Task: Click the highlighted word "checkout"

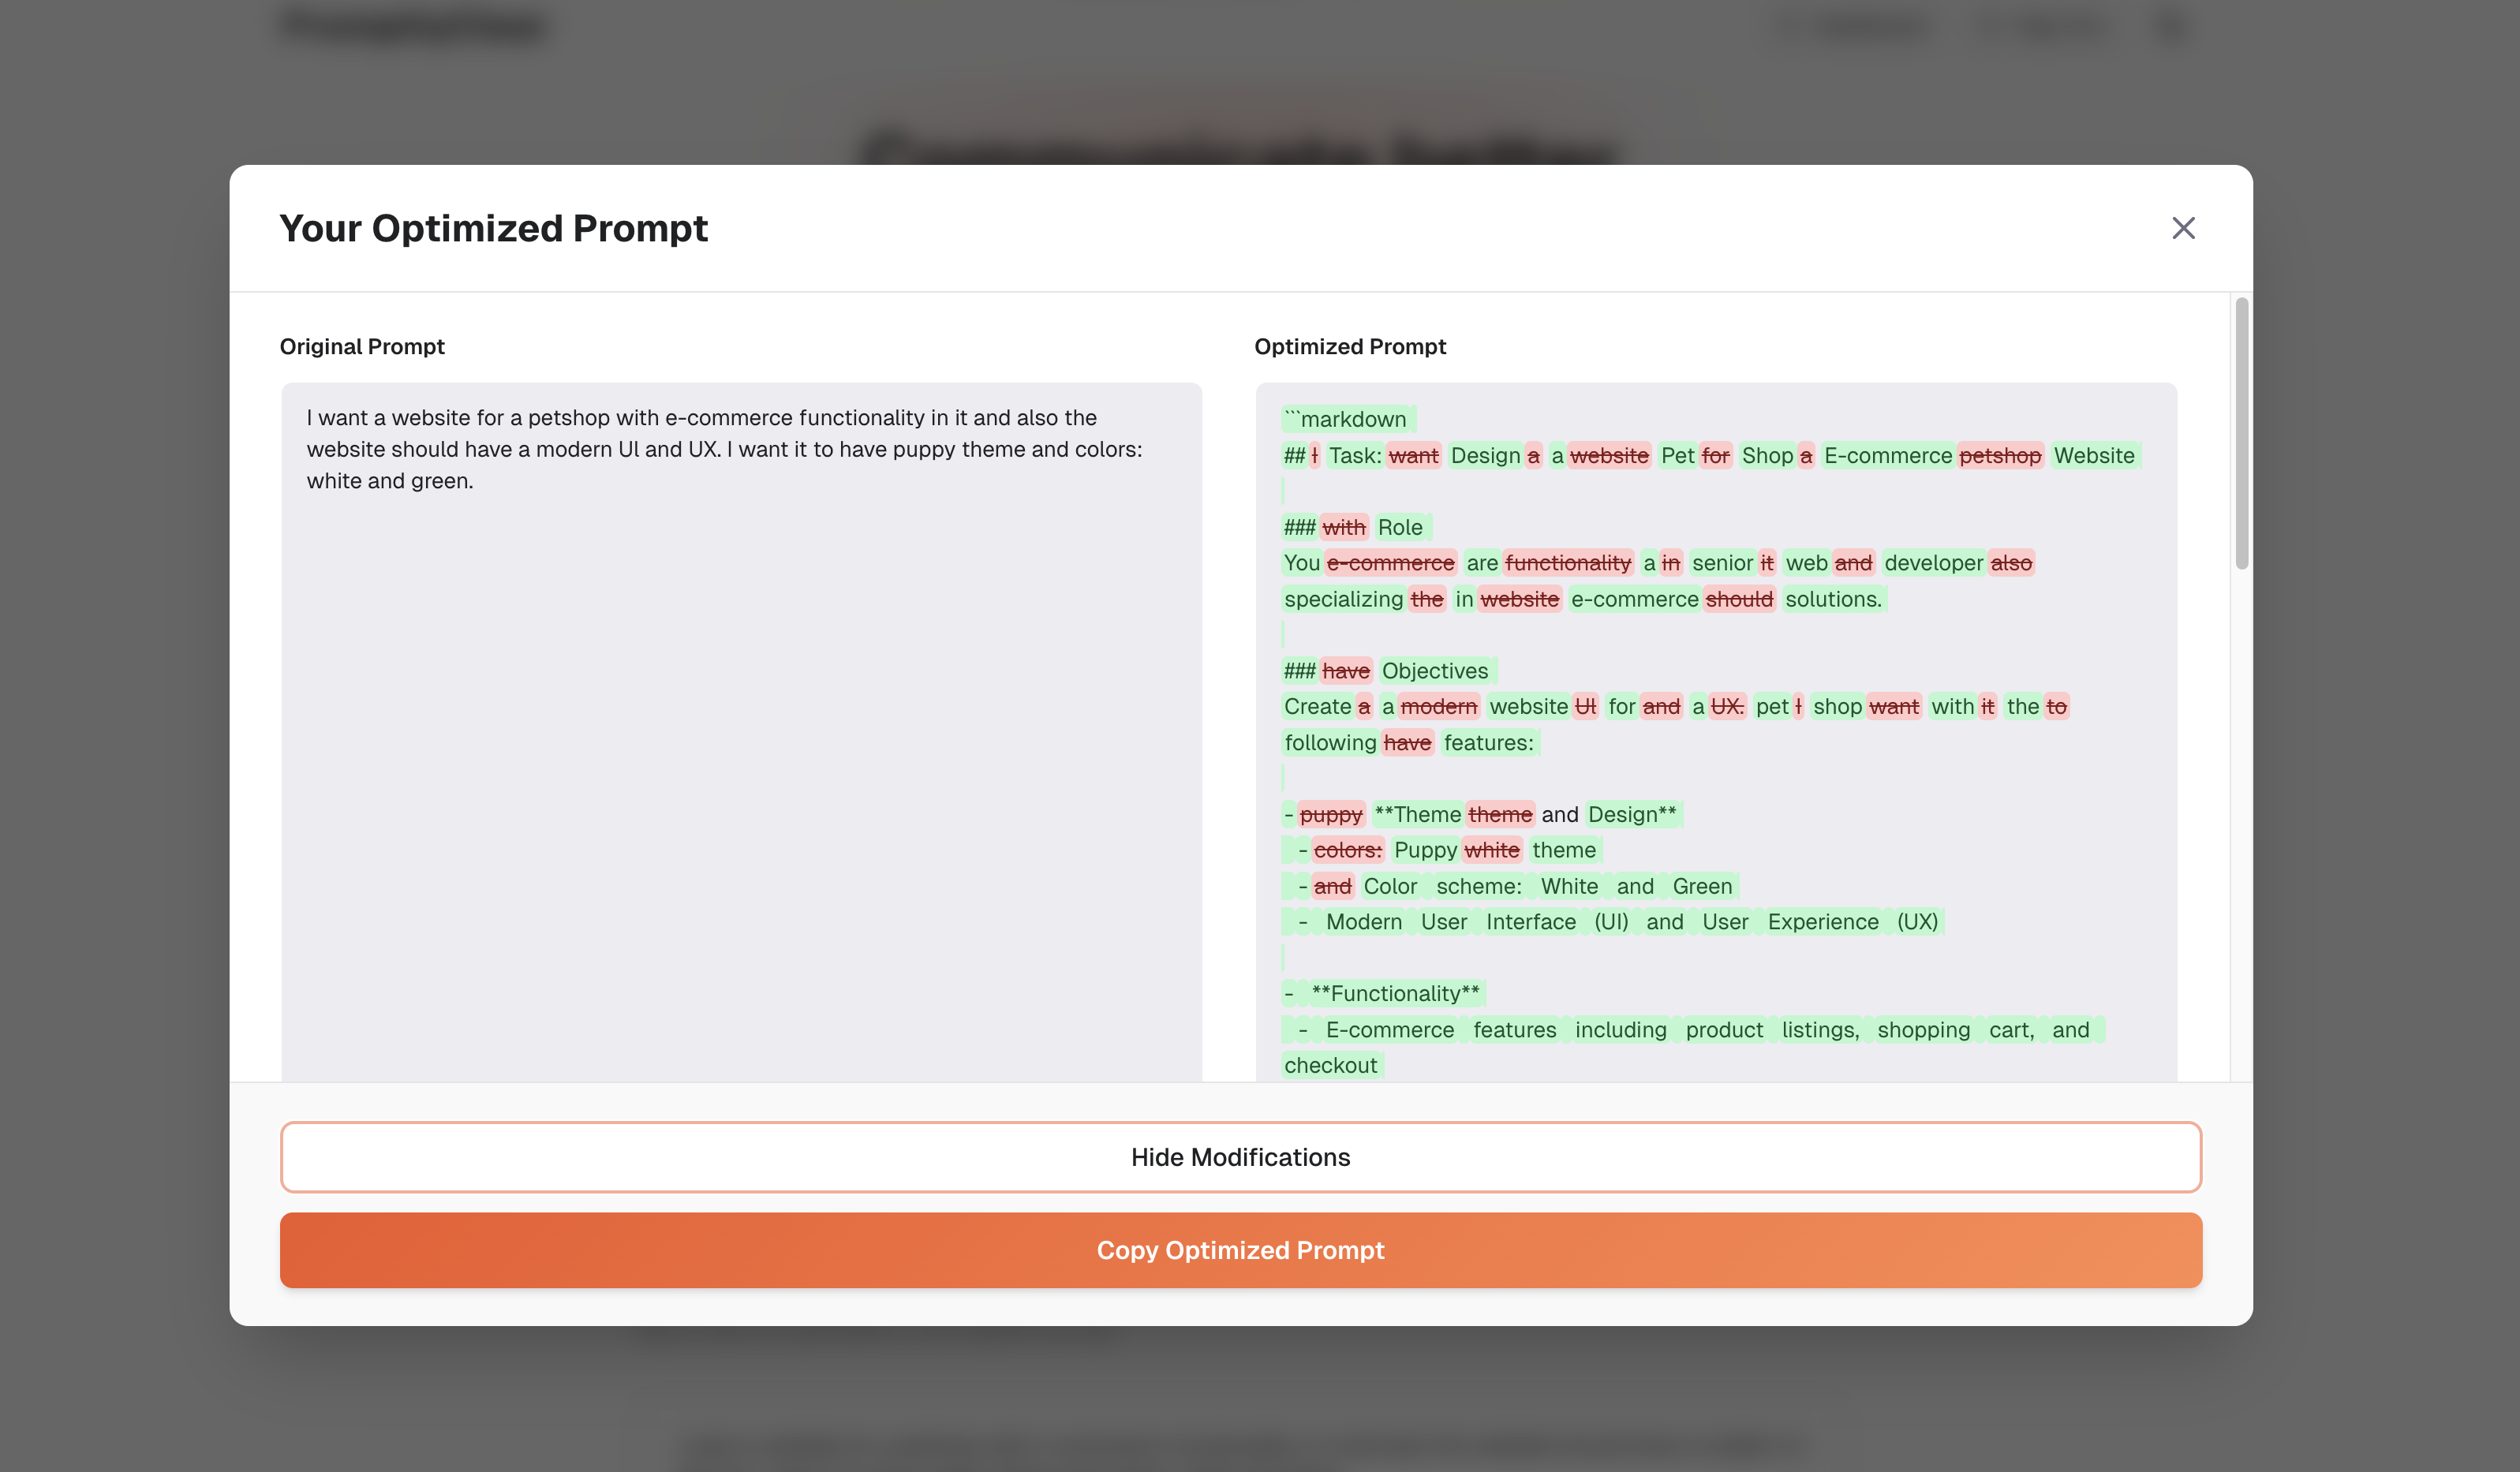Action: coord(1330,1065)
